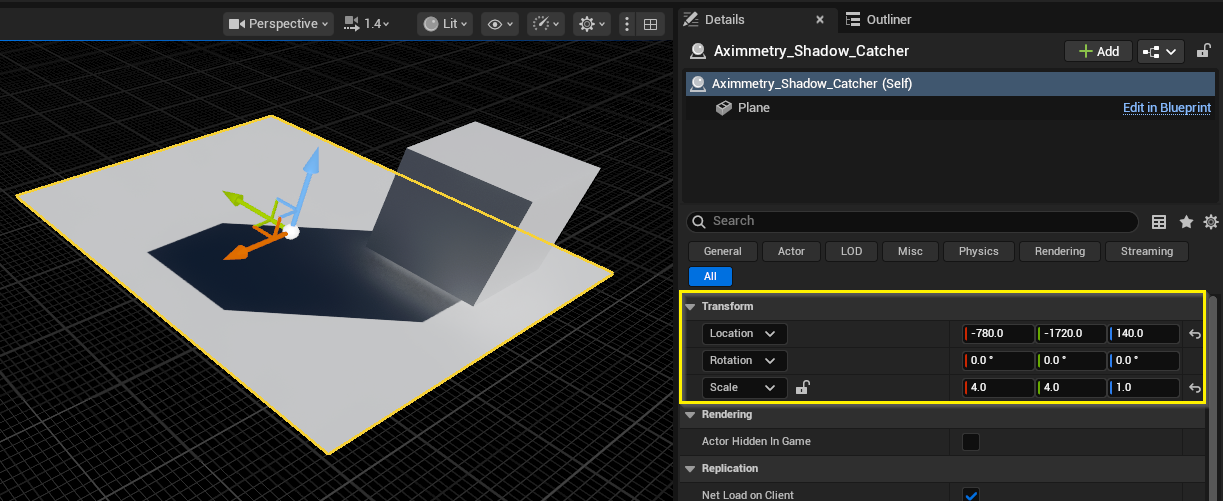1223x501 pixels.
Task: Reset Scale to default arrow icon
Action: point(1194,388)
